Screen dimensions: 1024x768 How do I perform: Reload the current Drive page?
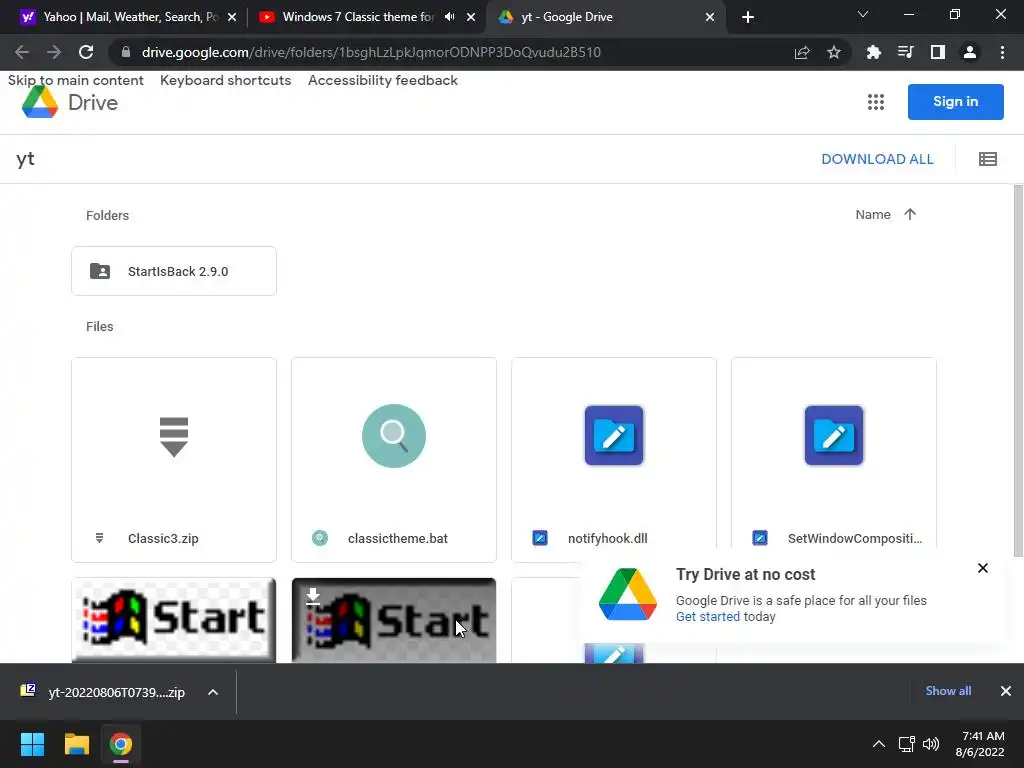[x=86, y=52]
